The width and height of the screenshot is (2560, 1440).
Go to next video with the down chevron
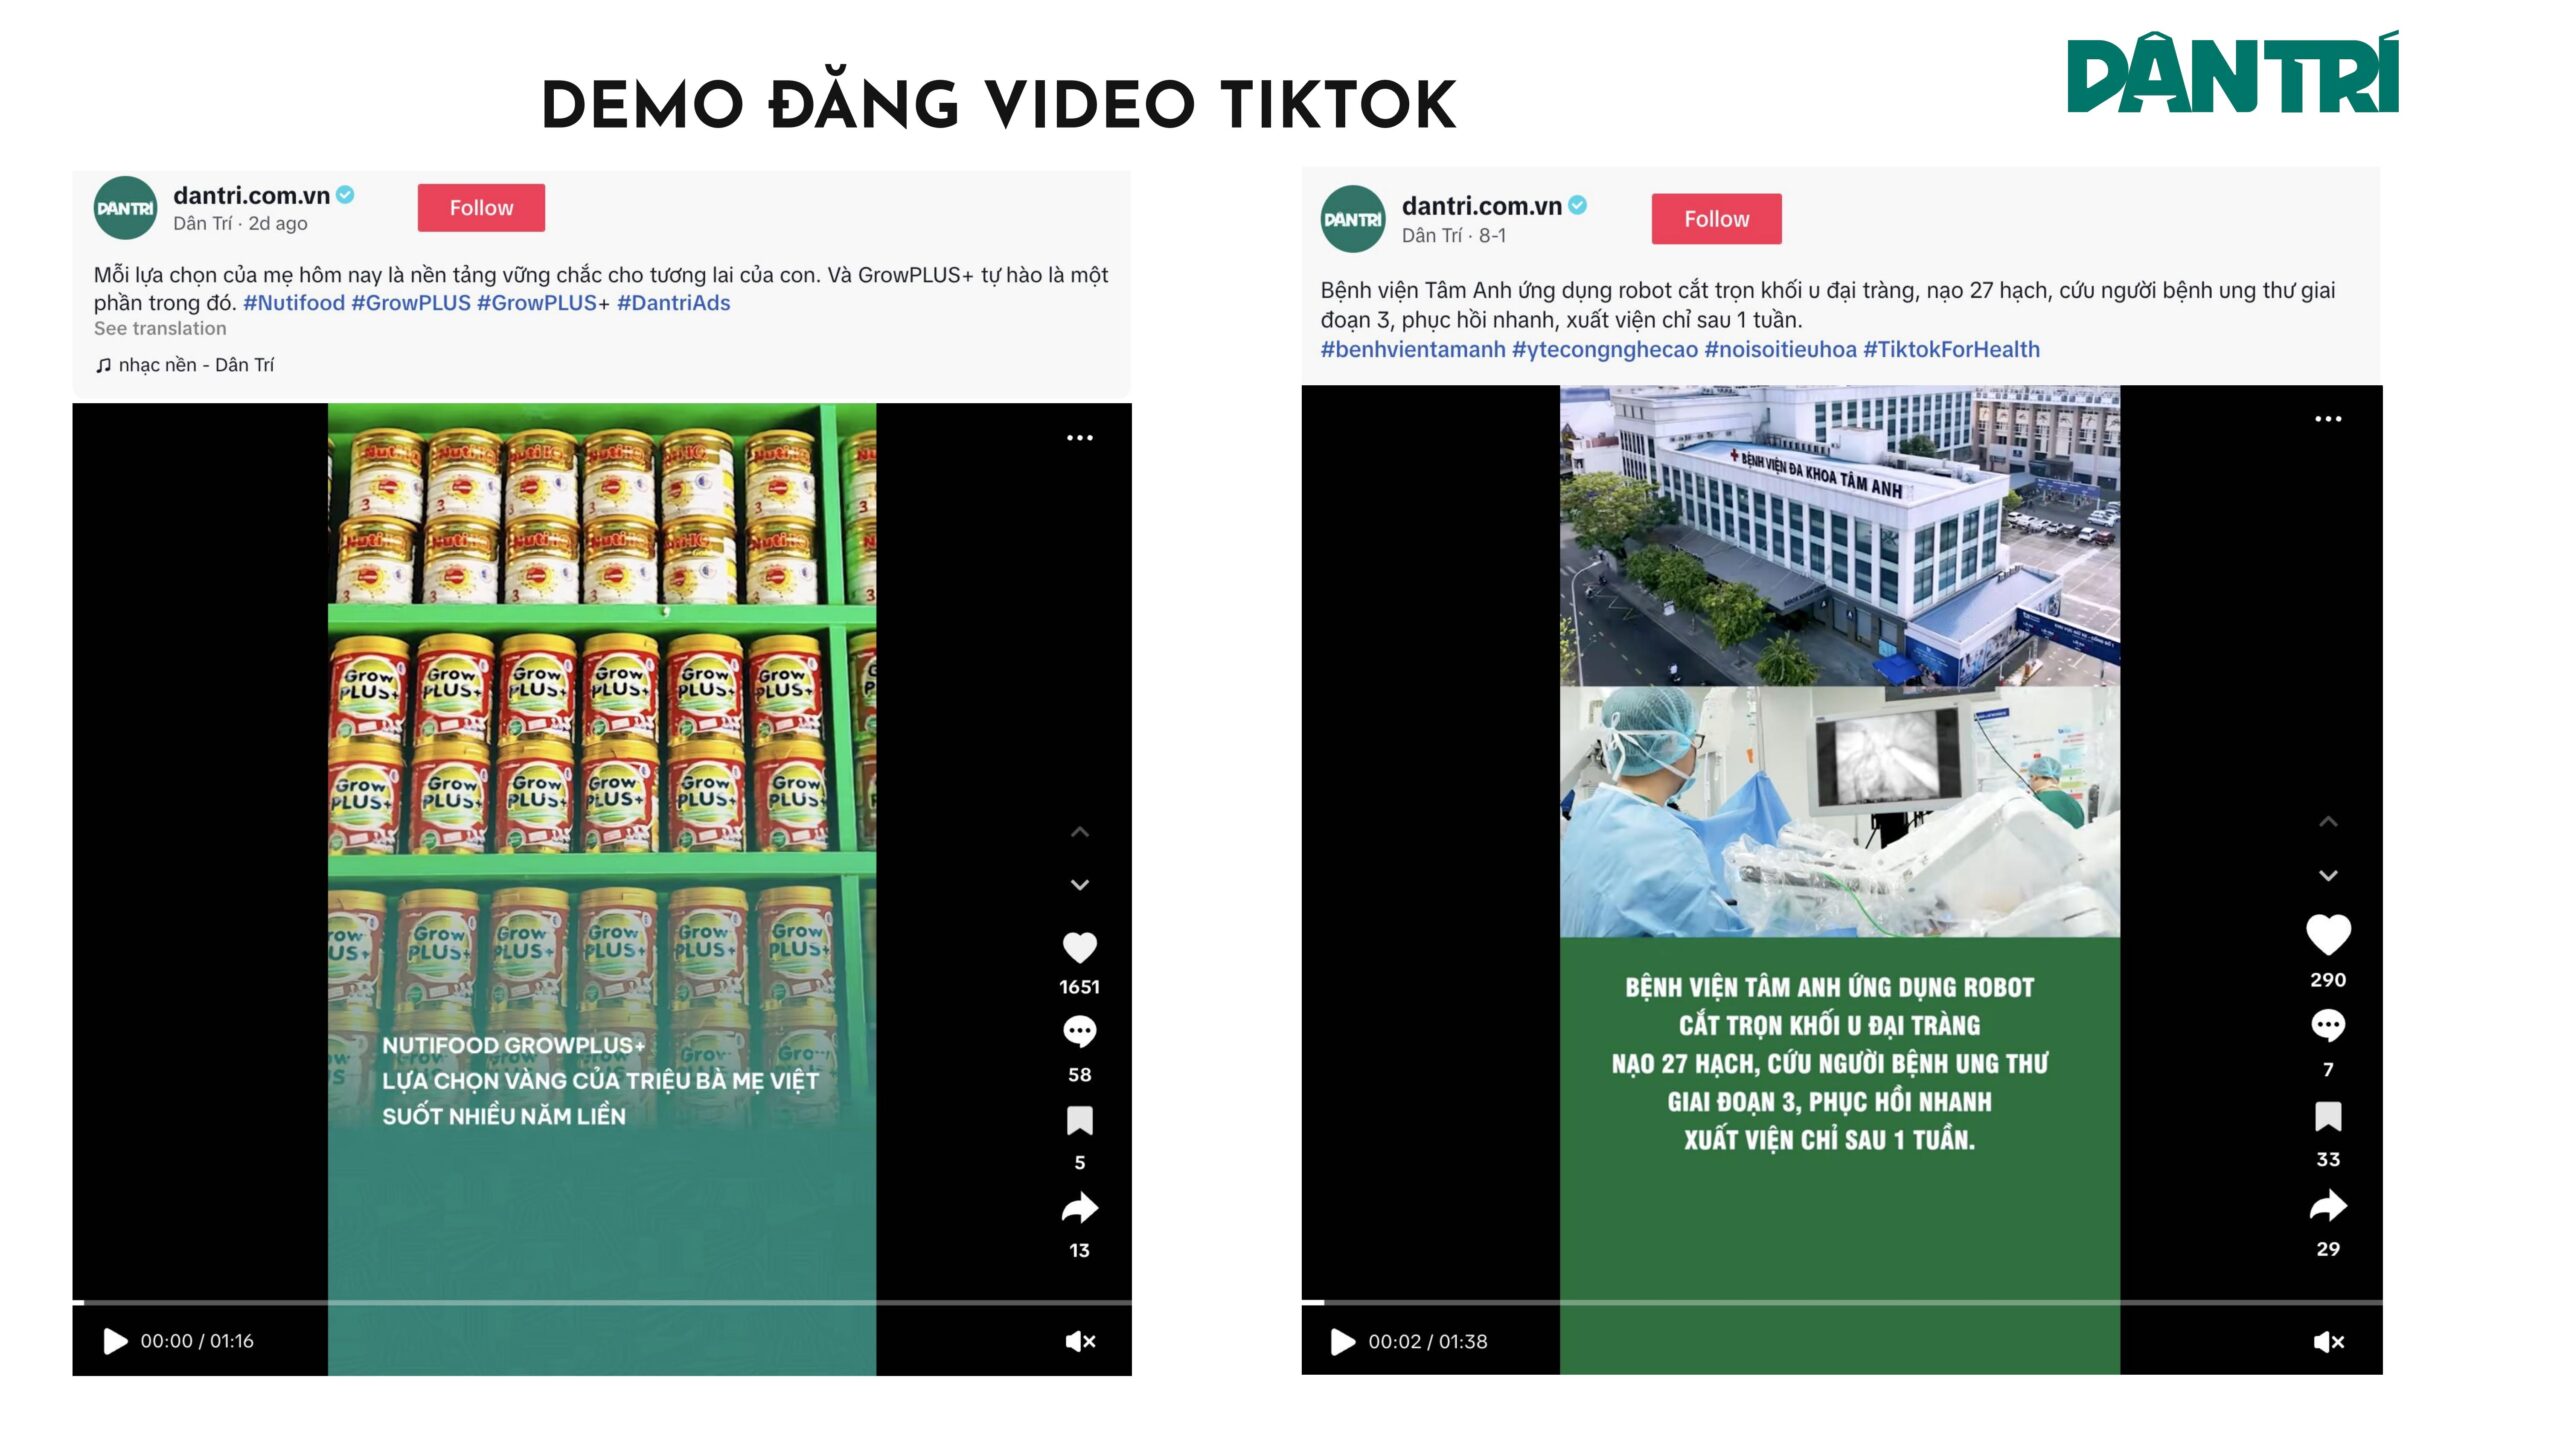1078,883
